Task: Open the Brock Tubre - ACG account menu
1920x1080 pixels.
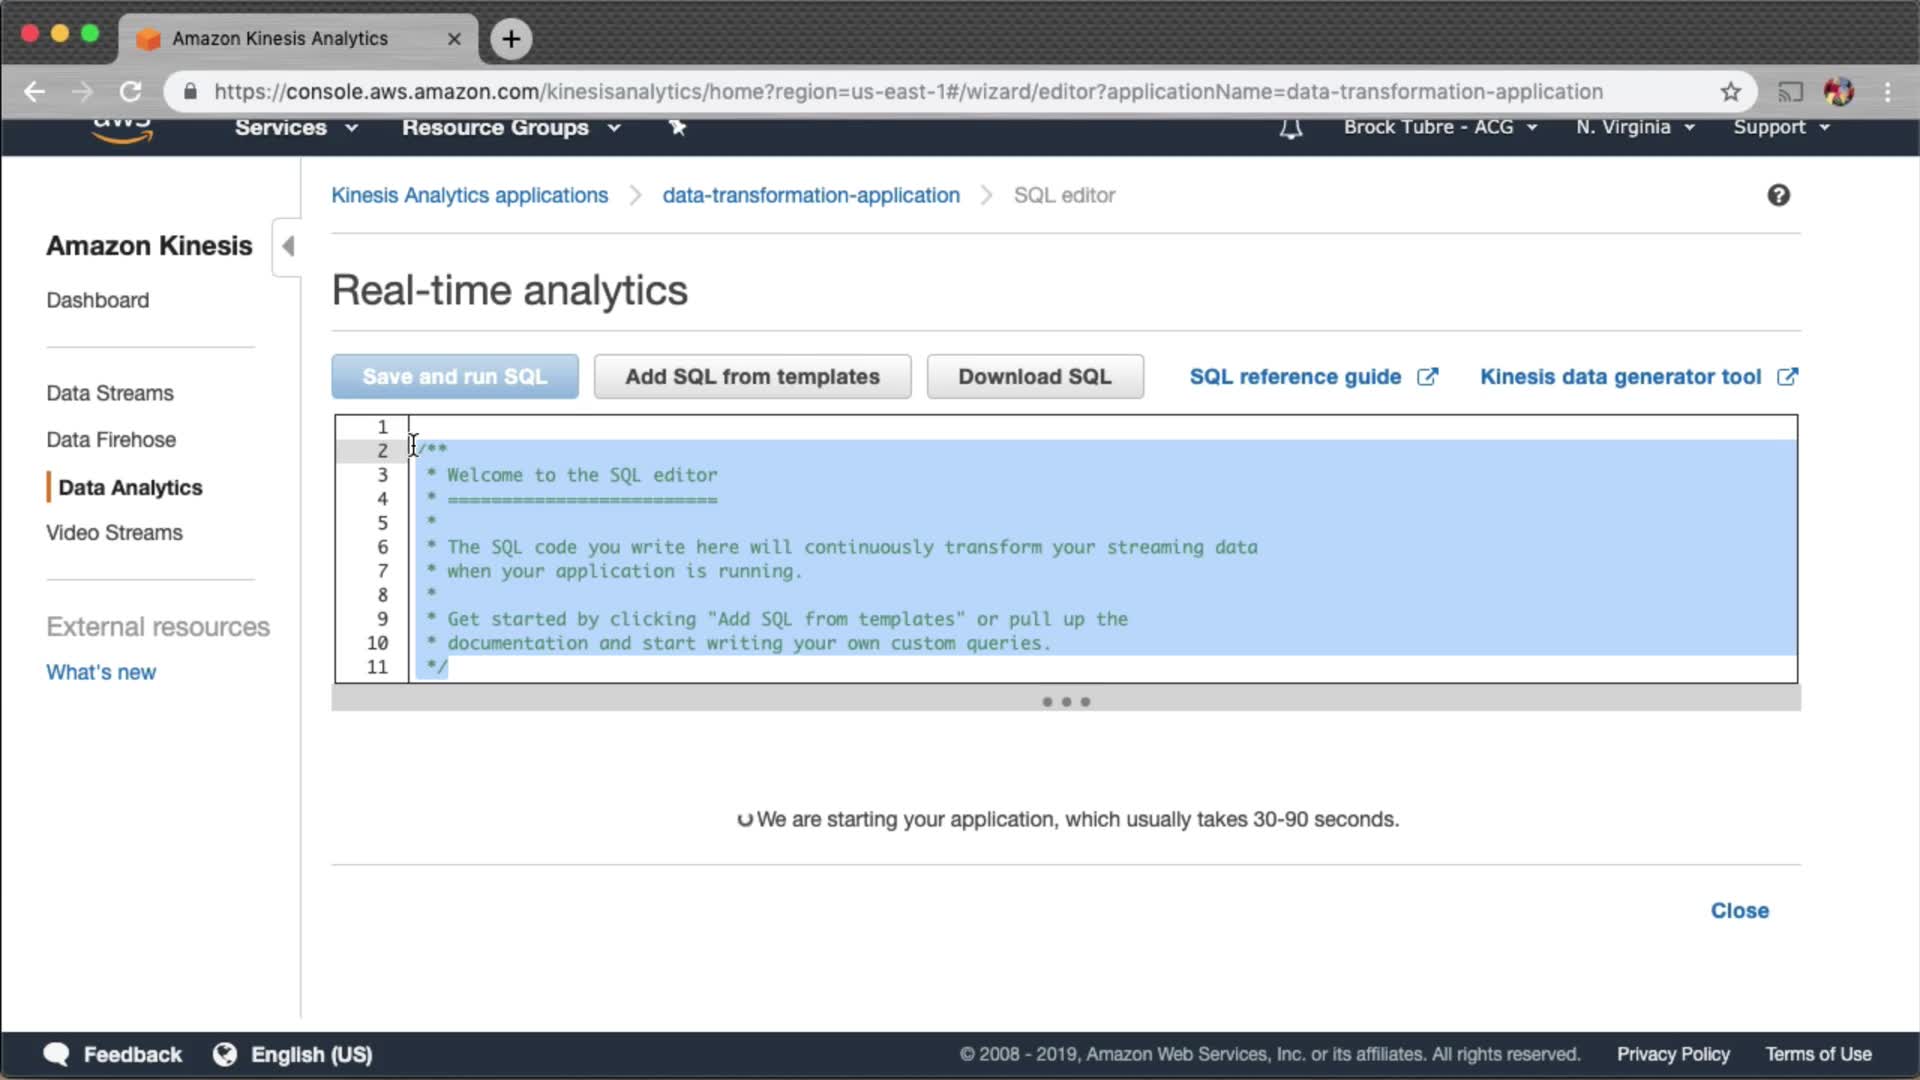Action: tap(1440, 127)
